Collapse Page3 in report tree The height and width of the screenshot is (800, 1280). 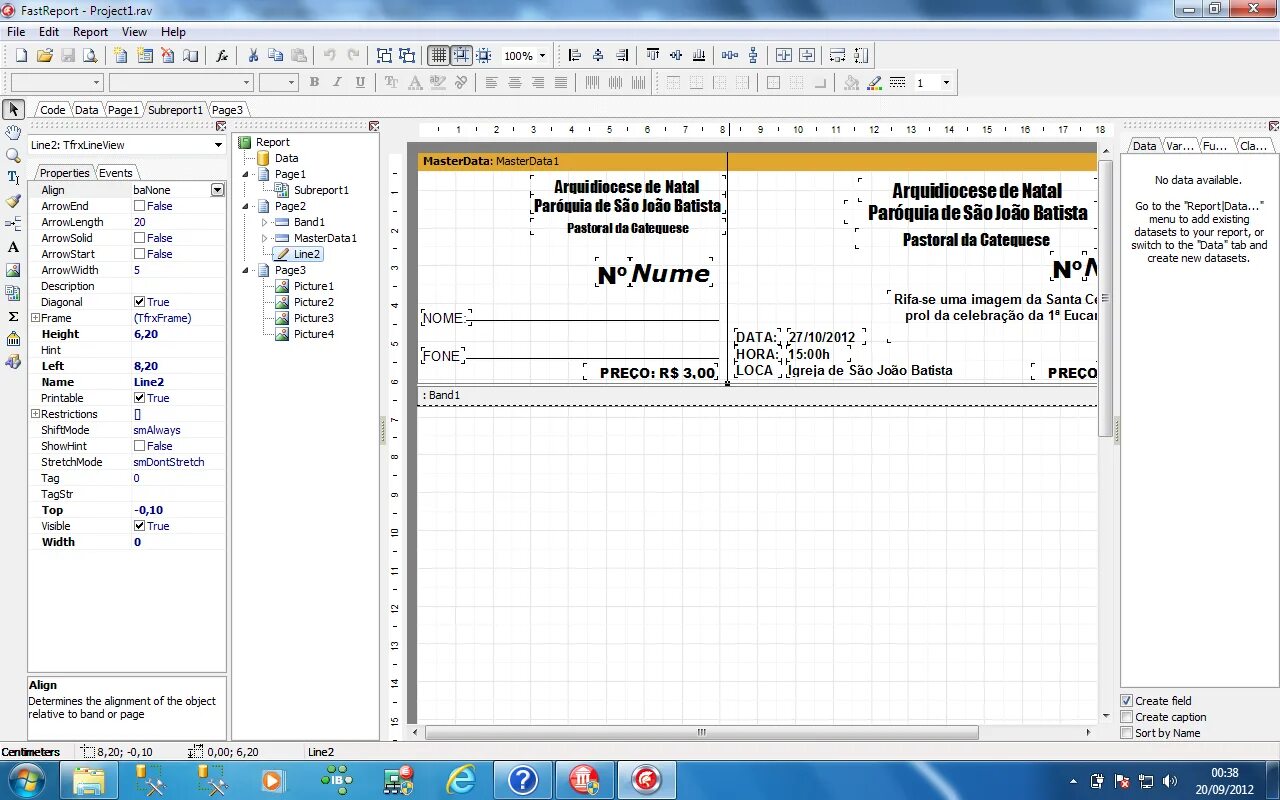(246, 270)
